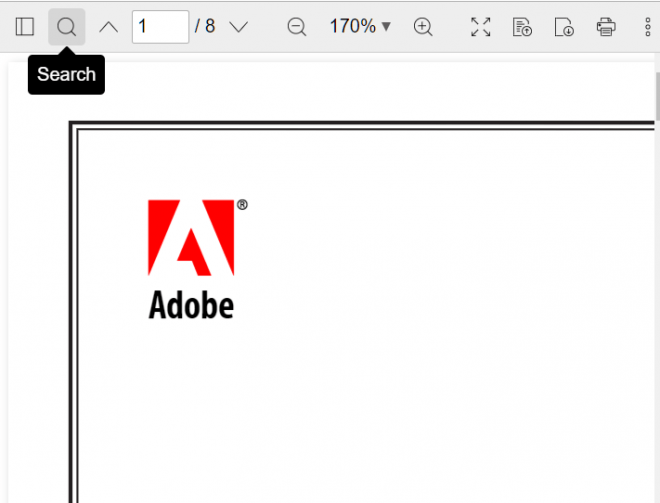Click the page number field
Viewport: 660px width, 503px height.
(160, 27)
